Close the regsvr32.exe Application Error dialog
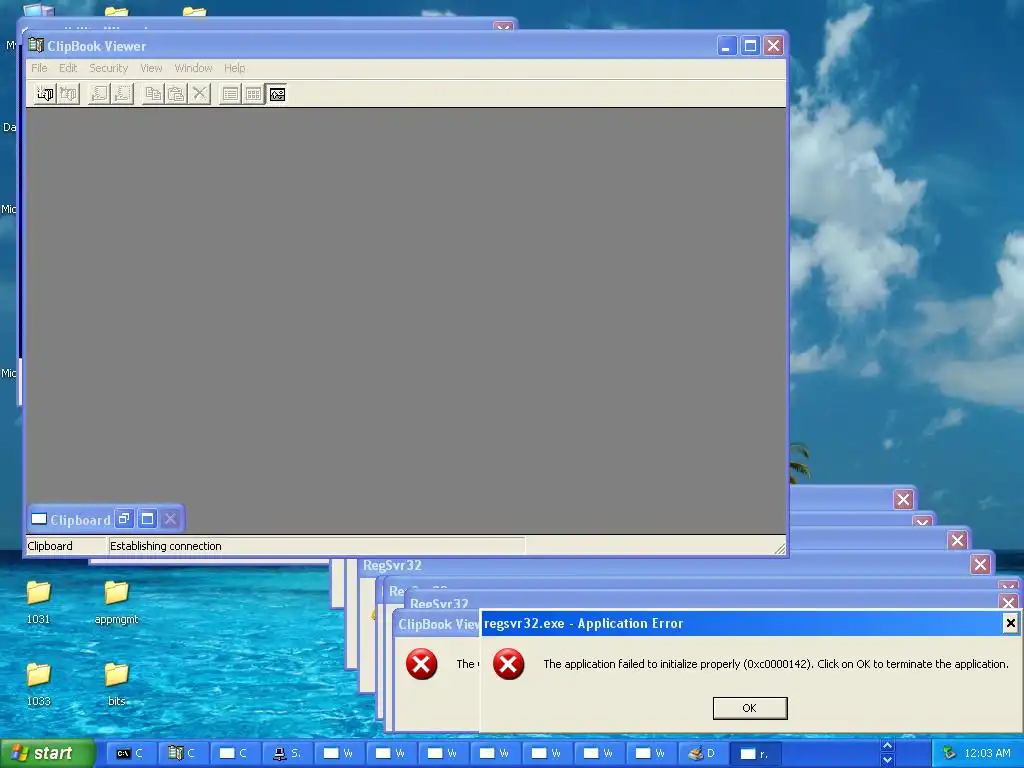The height and width of the screenshot is (768, 1024). [x=1010, y=623]
